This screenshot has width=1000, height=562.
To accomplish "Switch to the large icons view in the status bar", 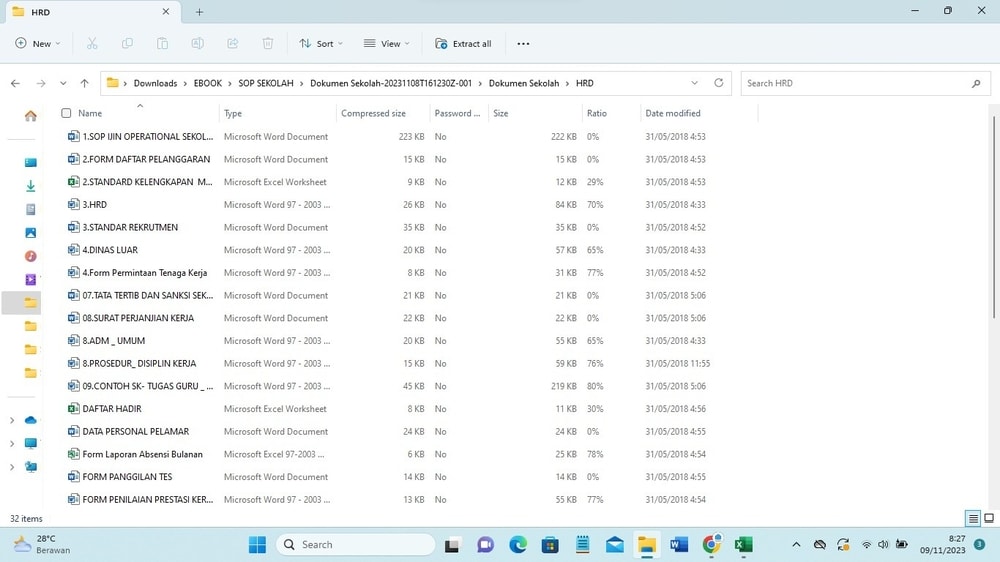I will click(x=989, y=519).
